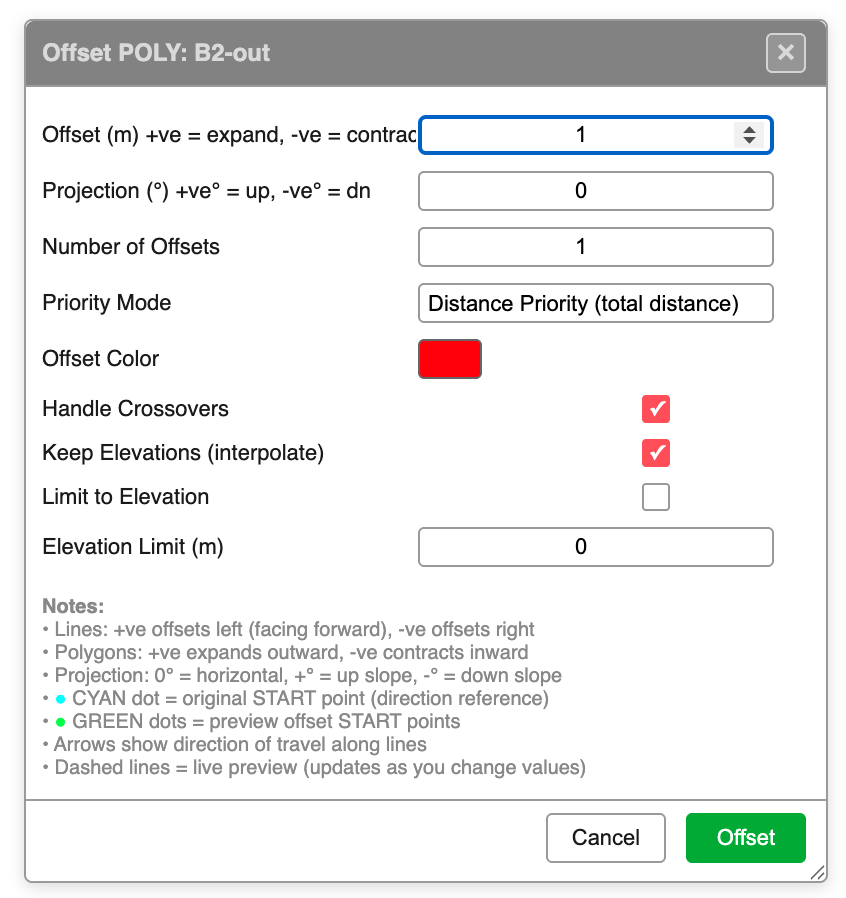This screenshot has height=898, width=846.
Task: Uncheck the Handle Crossovers checkbox
Action: (x=656, y=409)
